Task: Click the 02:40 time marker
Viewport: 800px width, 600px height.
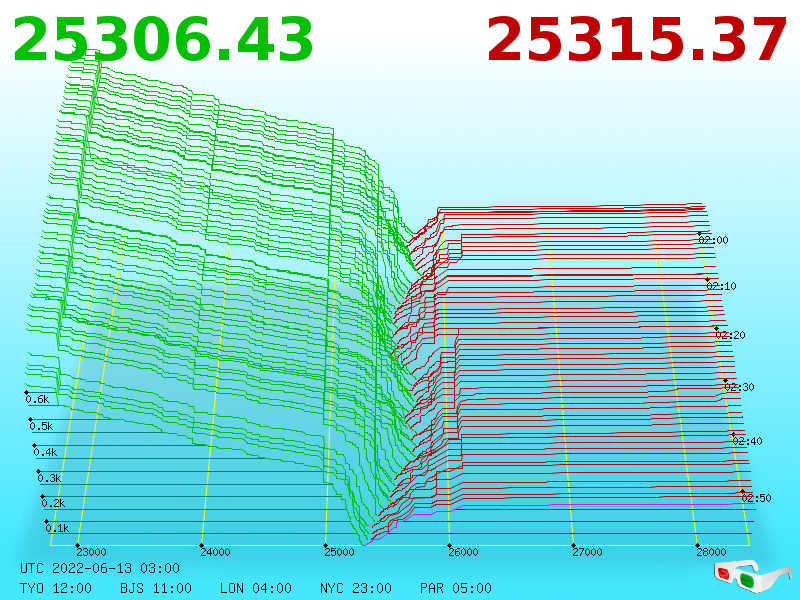Action: pos(747,441)
